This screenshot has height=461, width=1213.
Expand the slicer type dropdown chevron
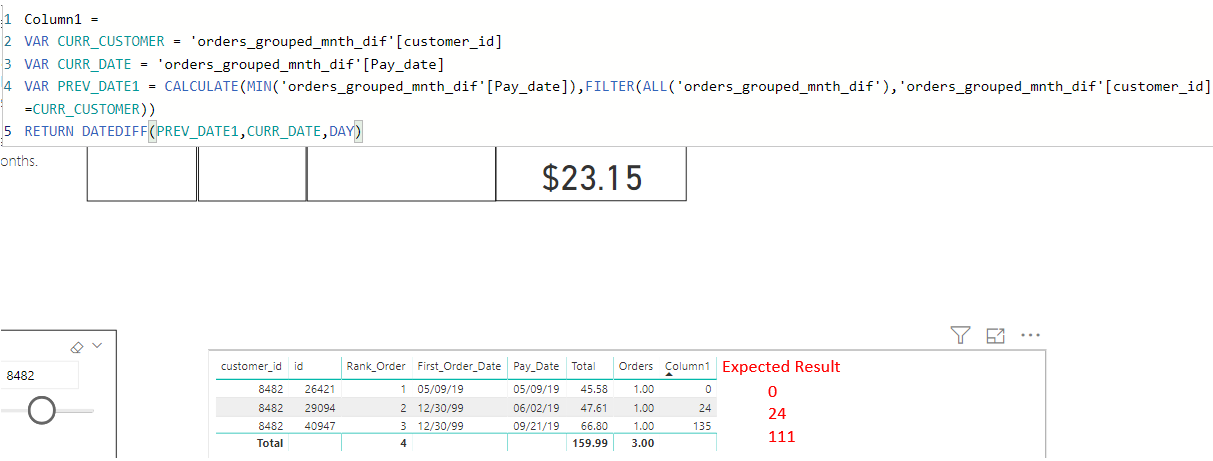tap(97, 346)
